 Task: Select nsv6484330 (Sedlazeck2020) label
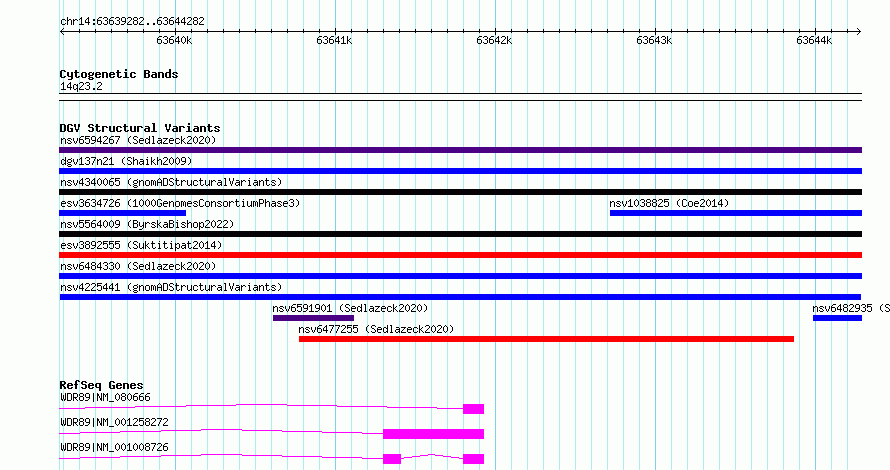click(138, 266)
